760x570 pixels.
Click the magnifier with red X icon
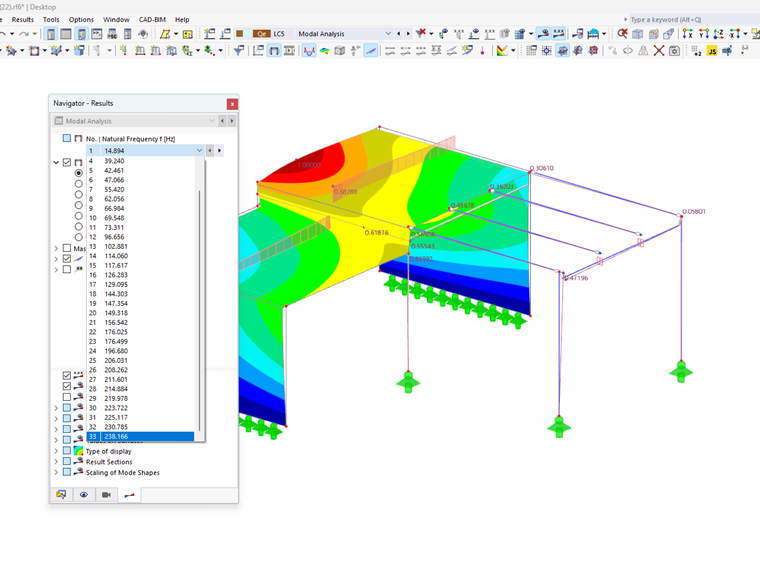click(x=622, y=33)
